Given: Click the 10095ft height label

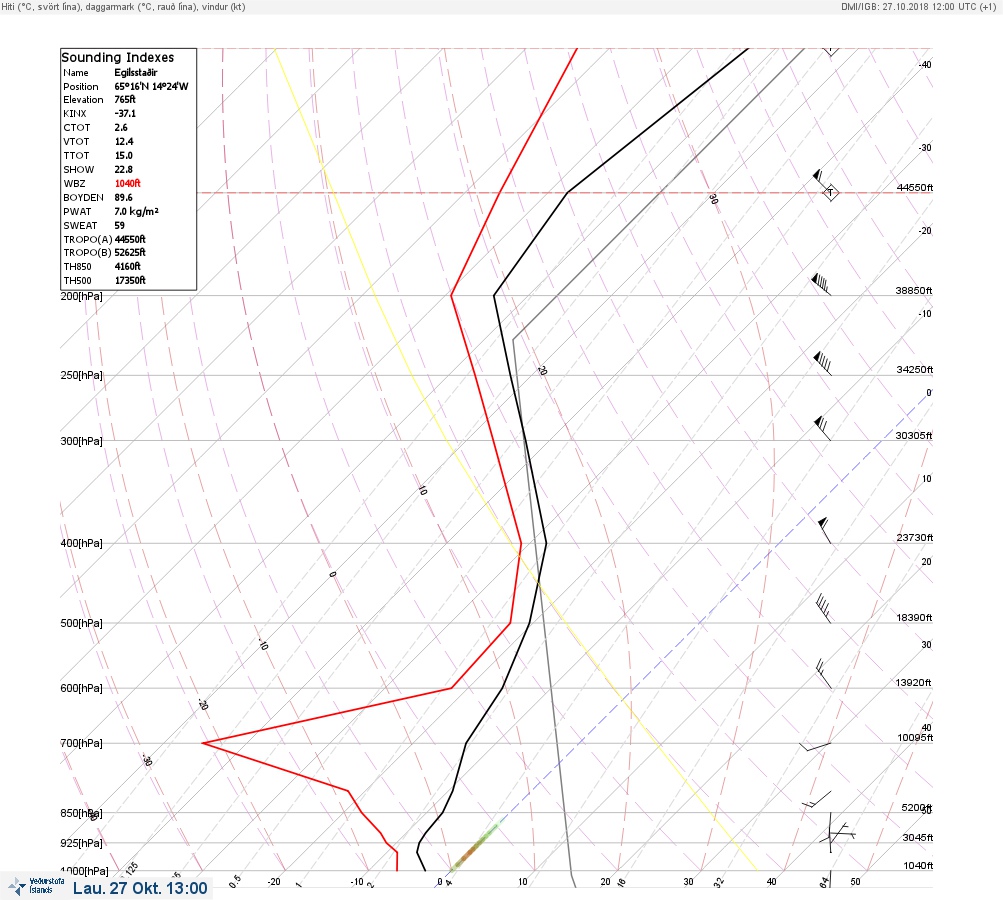Looking at the screenshot, I should pyautogui.click(x=915, y=738).
